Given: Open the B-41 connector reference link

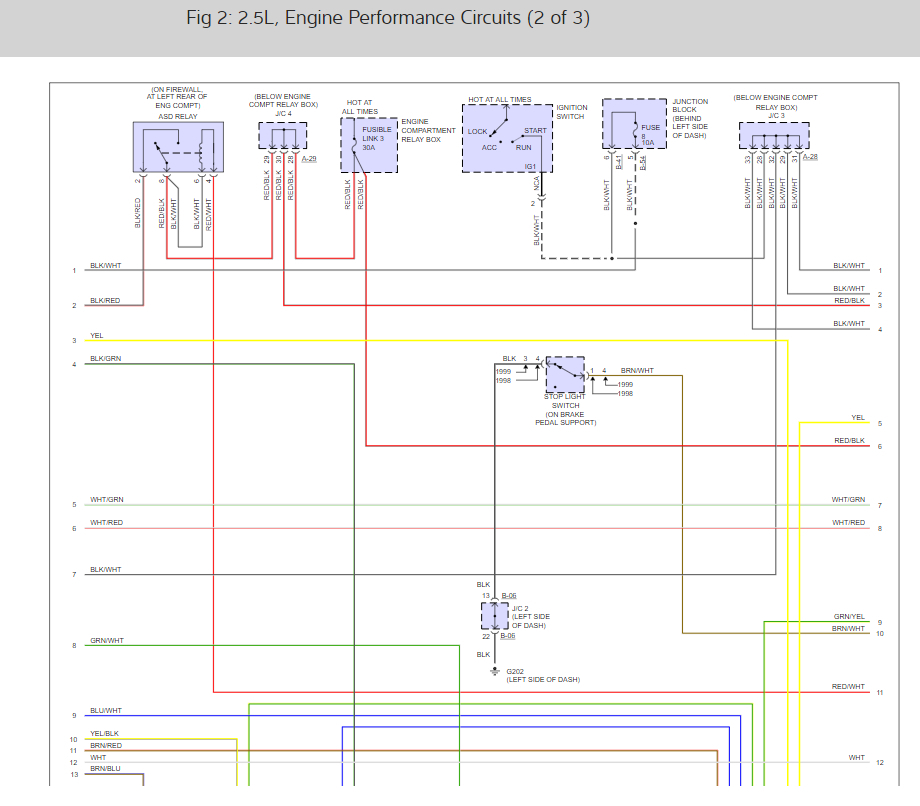Looking at the screenshot, I should pyautogui.click(x=619, y=162).
